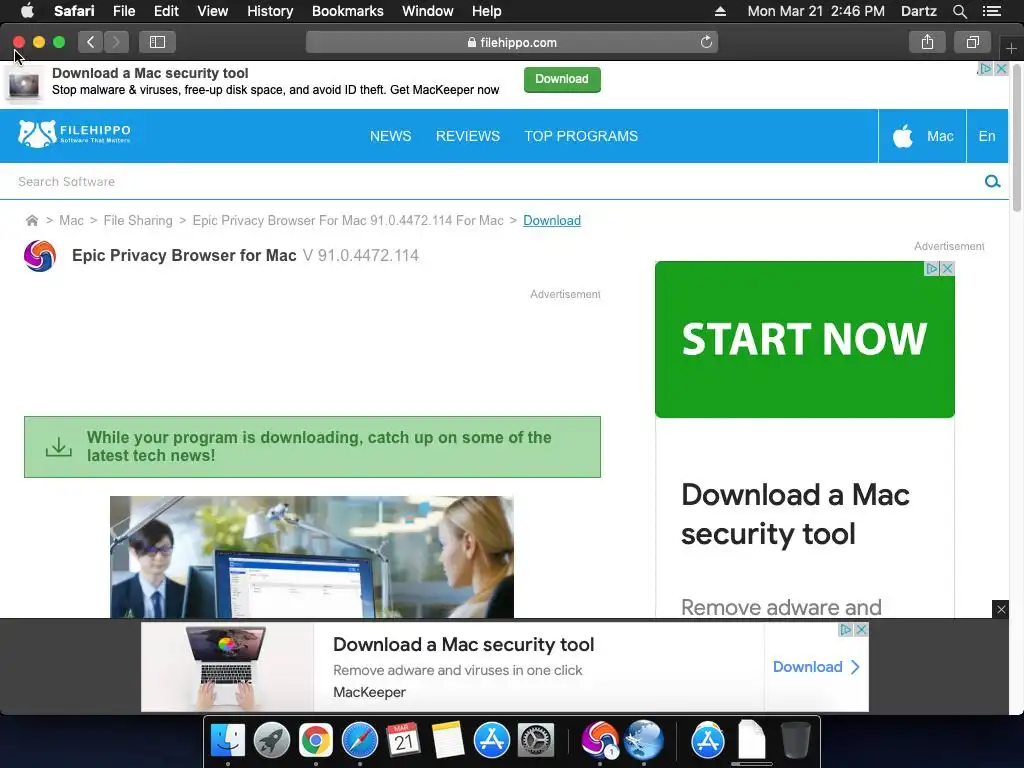The width and height of the screenshot is (1024, 768).
Task: Open Launchpad from the Dock
Action: [x=272, y=741]
